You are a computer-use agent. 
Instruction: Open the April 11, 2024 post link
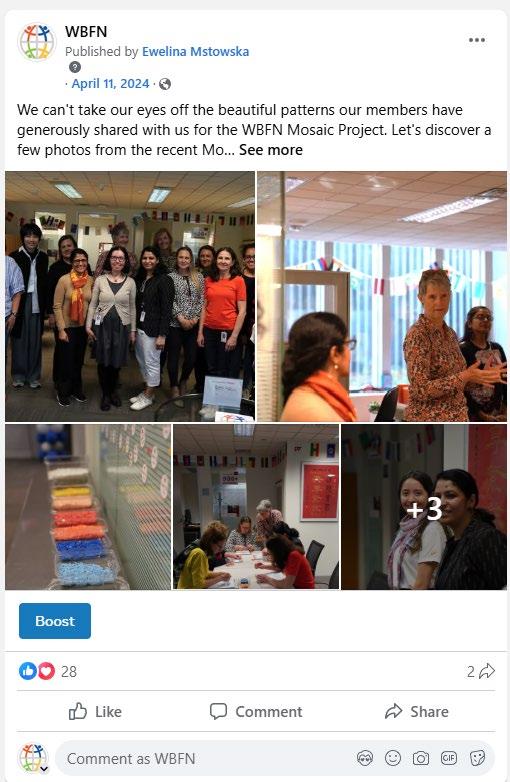110,83
